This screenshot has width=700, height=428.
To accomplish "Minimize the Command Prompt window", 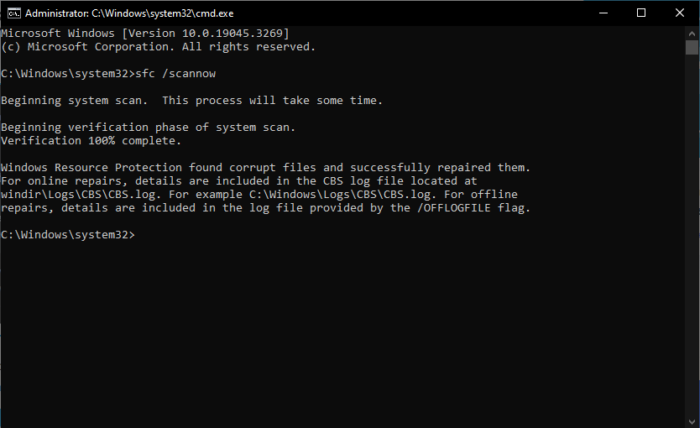I will pos(596,12).
